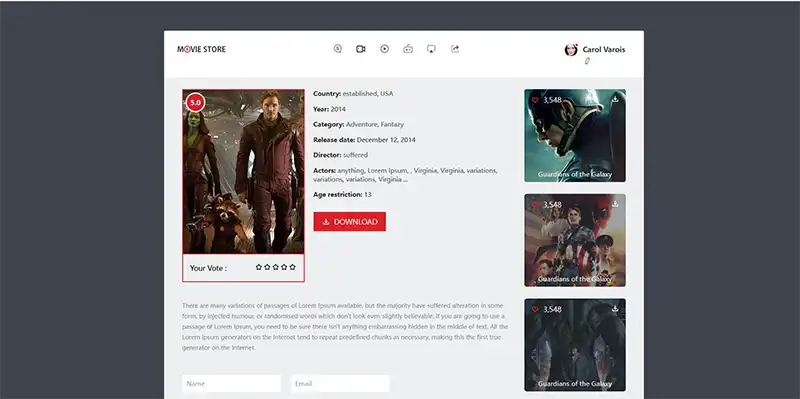Viewport: 800px width, 399px height.
Task: Like the first card with heart icon
Action: 535,100
